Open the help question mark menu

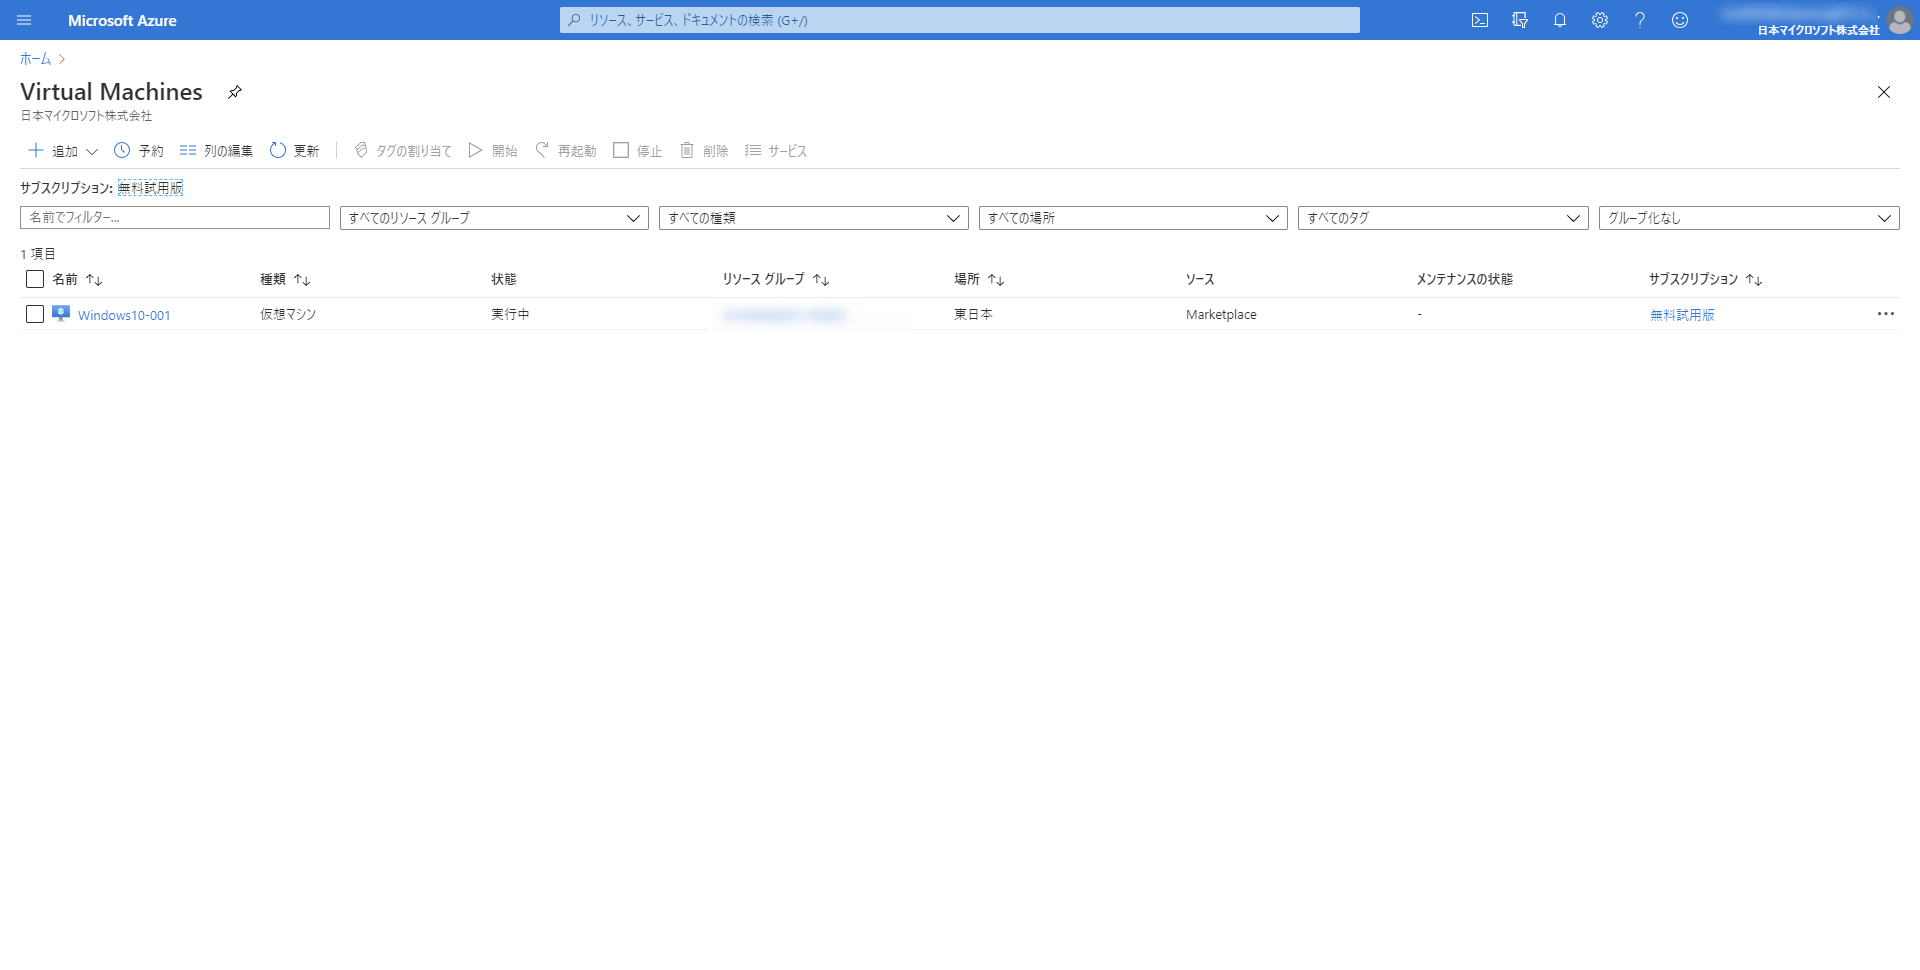click(1640, 20)
